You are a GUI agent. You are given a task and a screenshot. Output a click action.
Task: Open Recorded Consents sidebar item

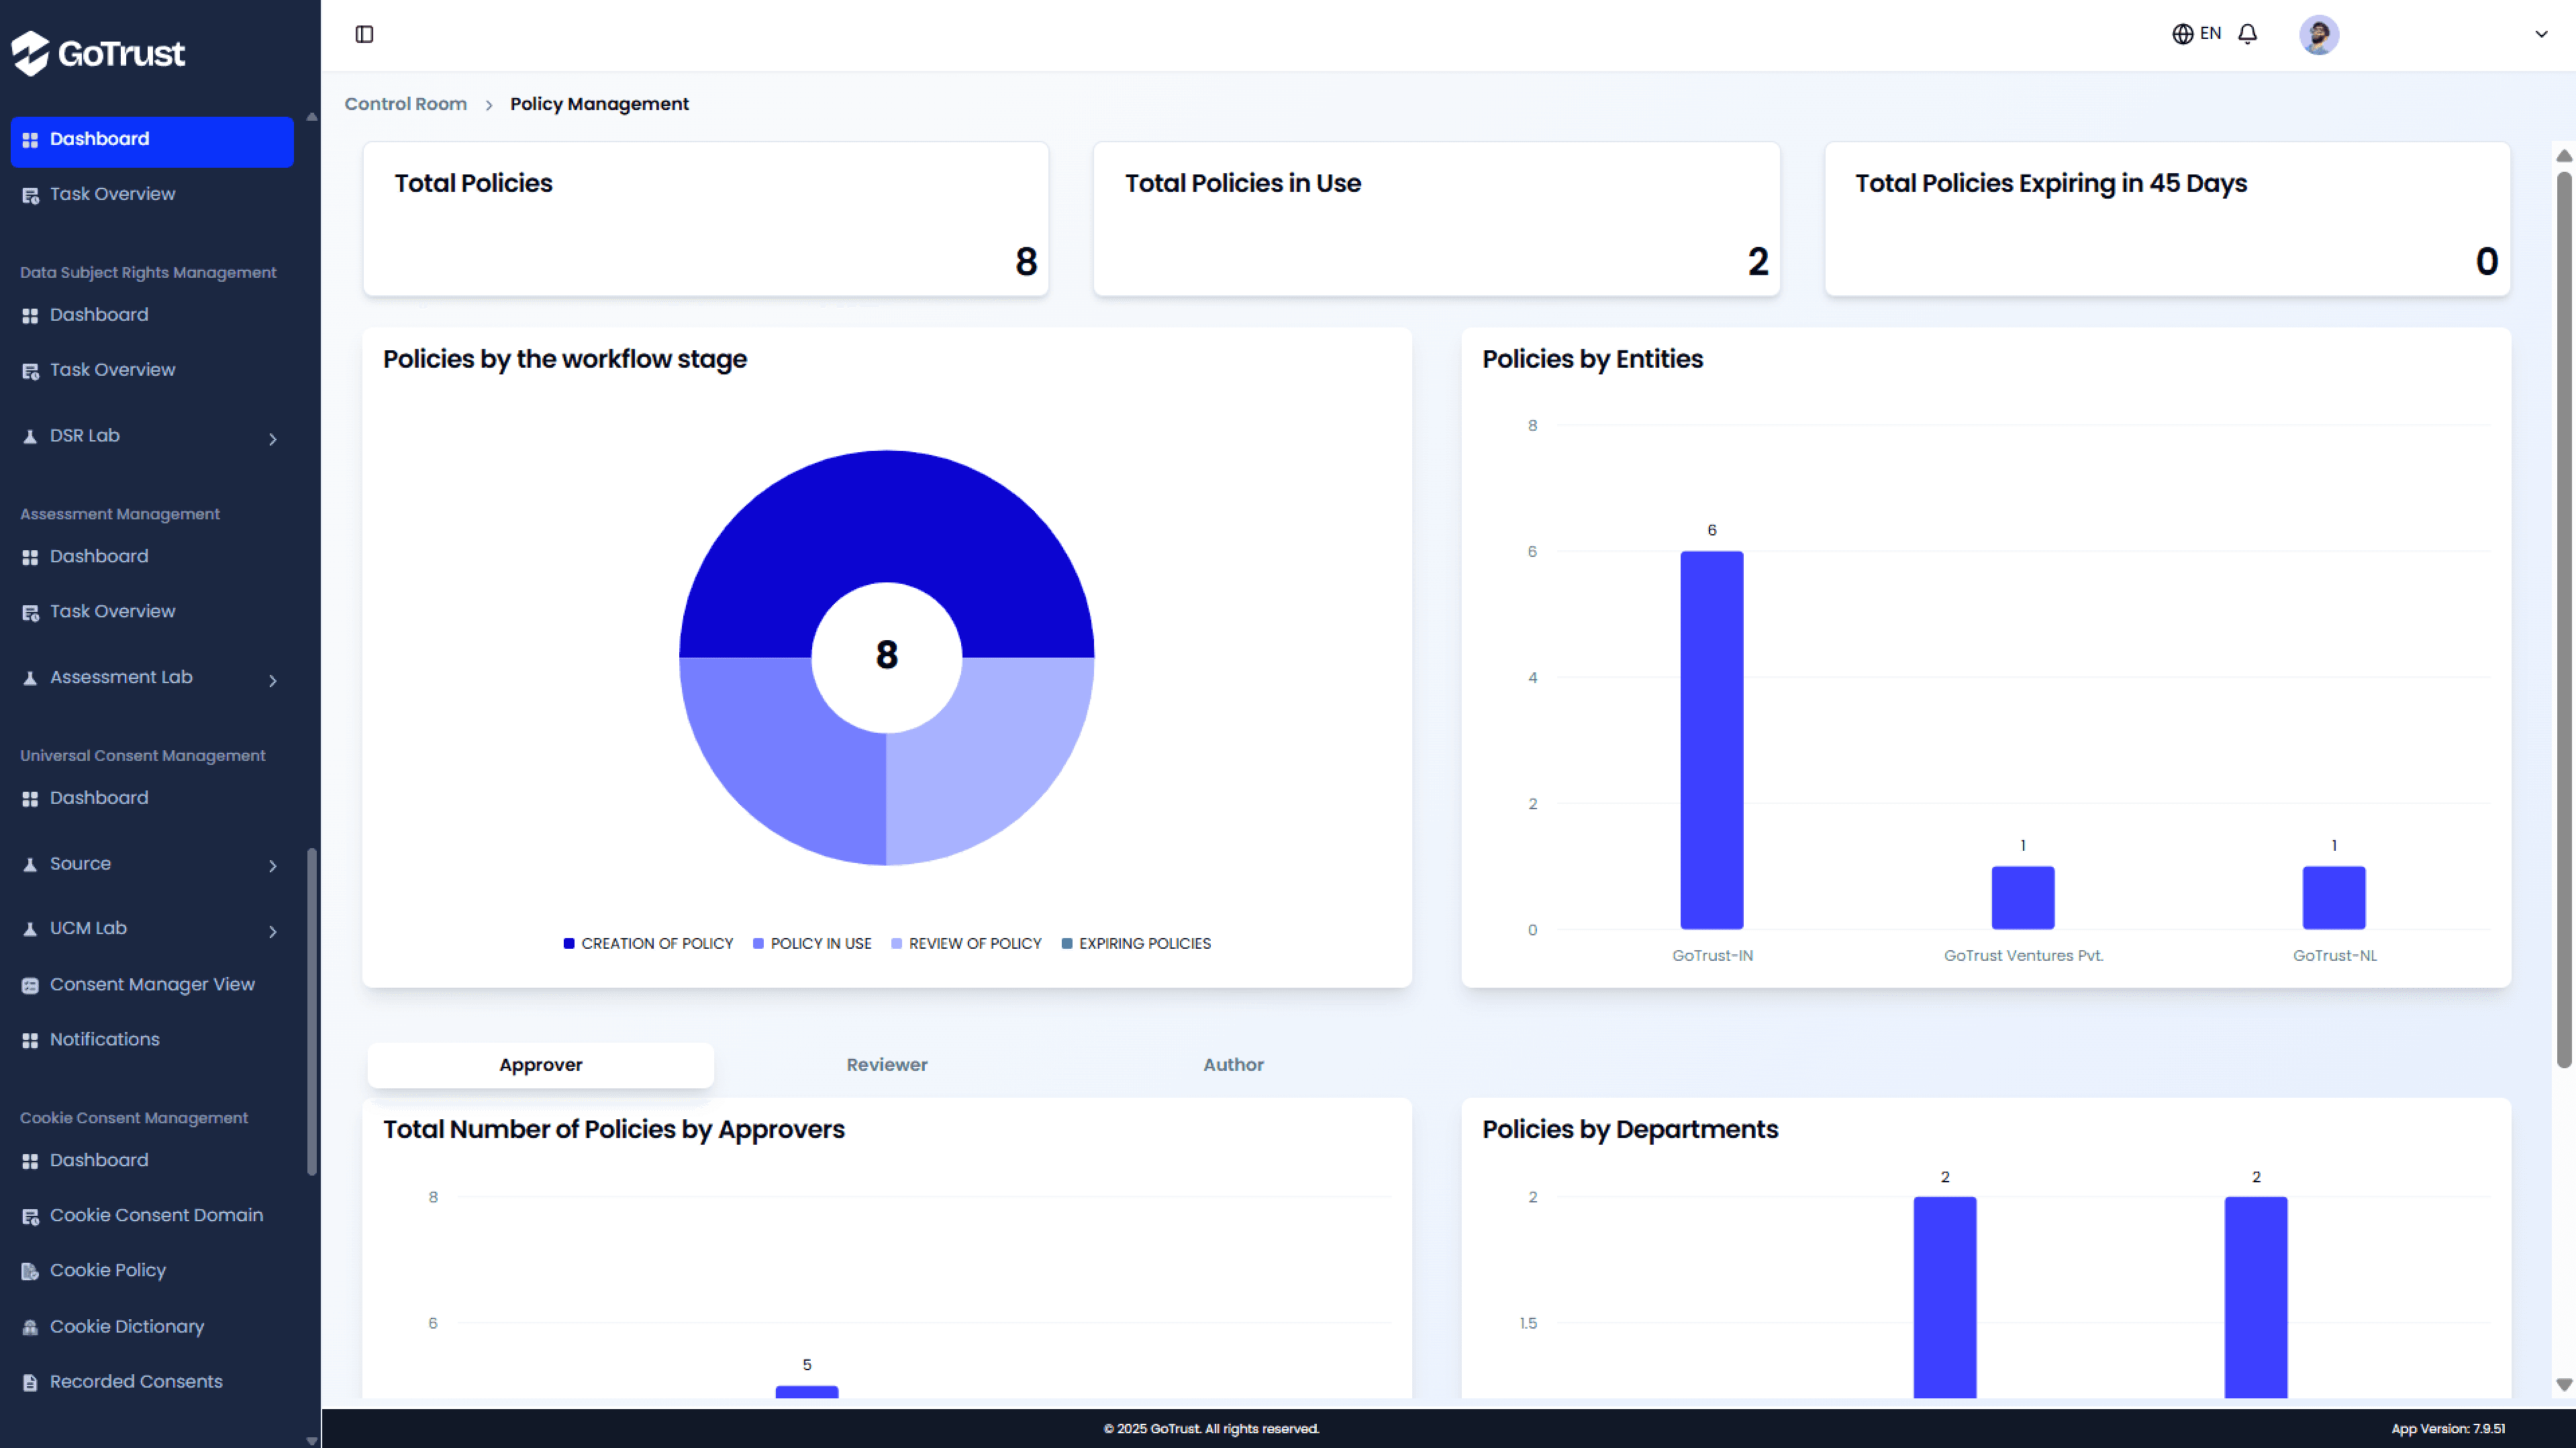coord(136,1381)
